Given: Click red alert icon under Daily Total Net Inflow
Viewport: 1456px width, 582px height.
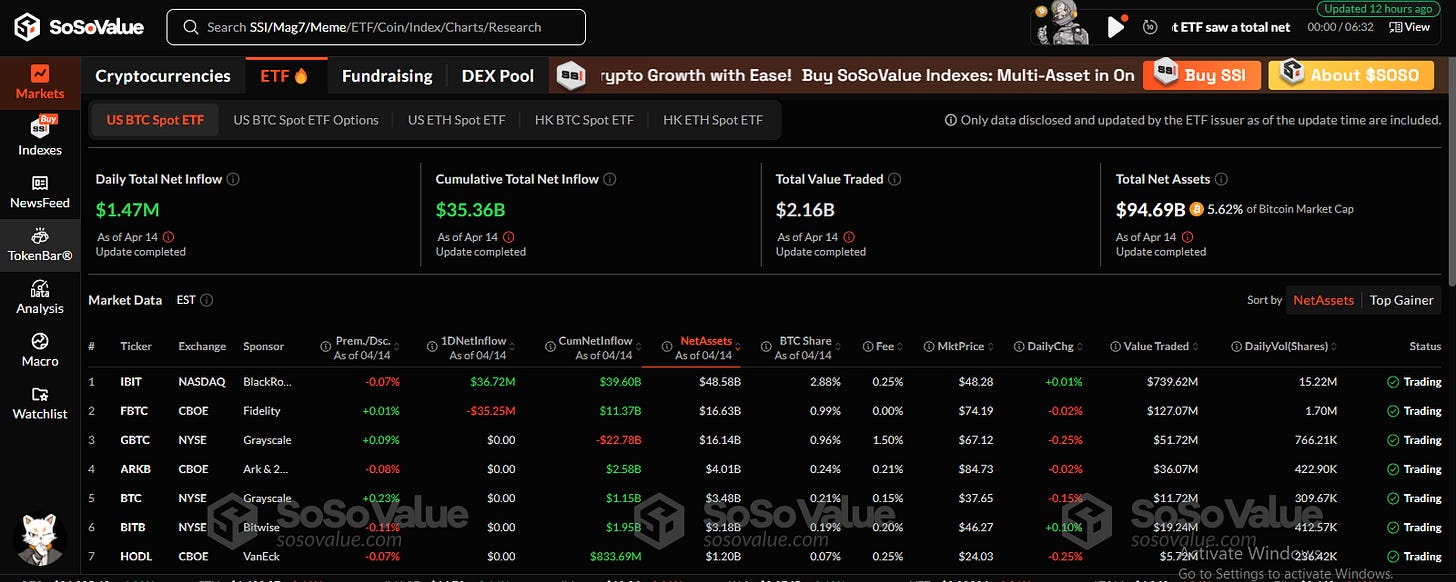Looking at the screenshot, I should 168,237.
